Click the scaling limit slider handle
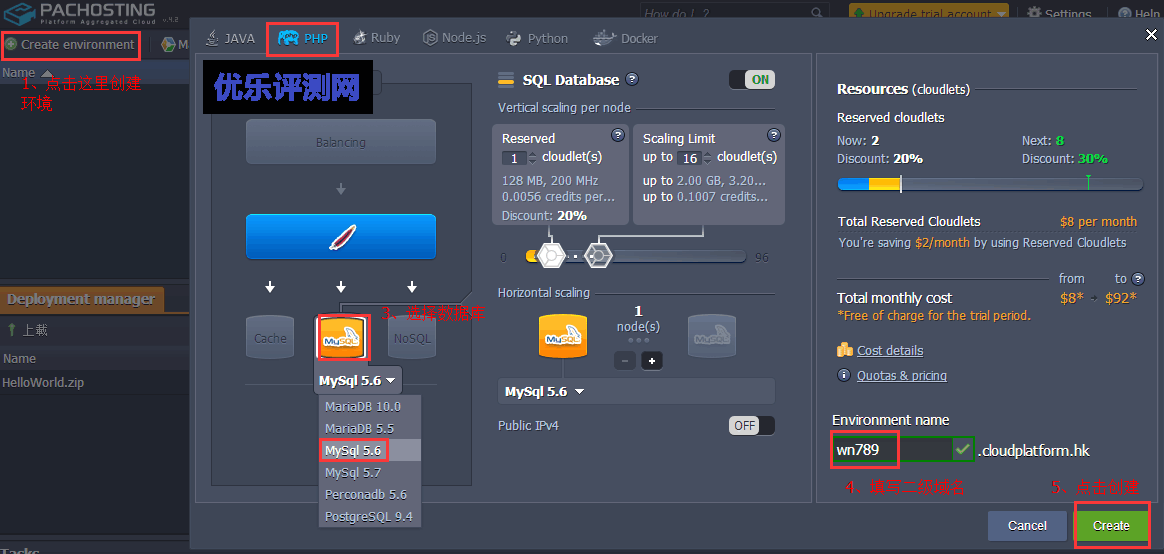 coord(597,256)
